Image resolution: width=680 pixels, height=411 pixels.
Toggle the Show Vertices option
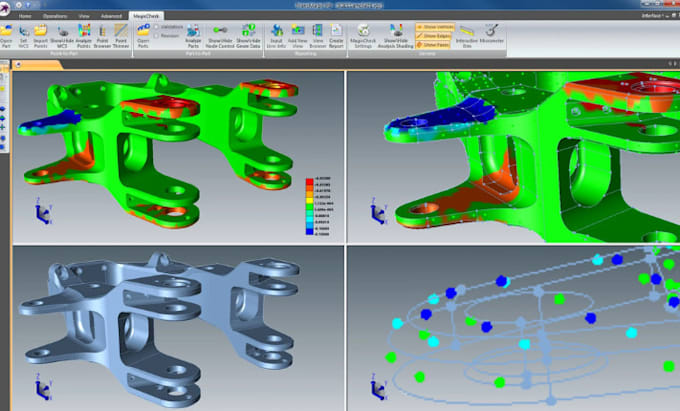coord(435,27)
